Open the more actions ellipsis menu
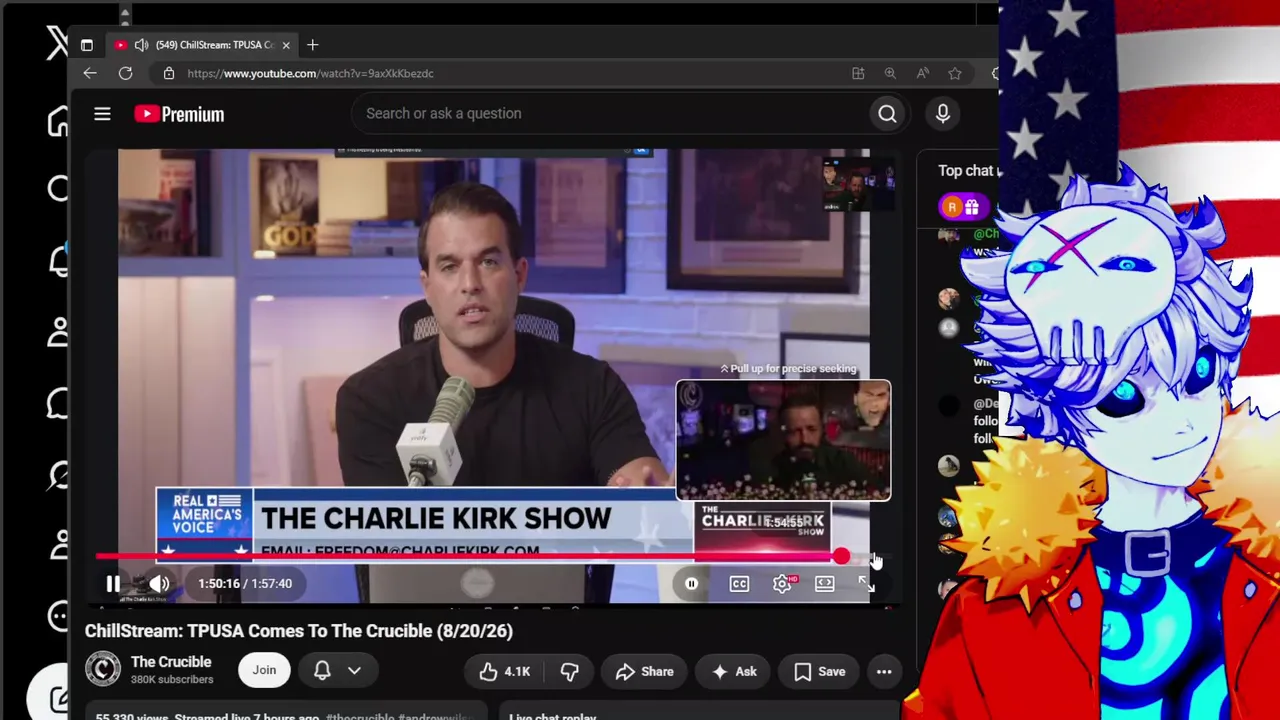Image resolution: width=1280 pixels, height=720 pixels. [x=884, y=671]
